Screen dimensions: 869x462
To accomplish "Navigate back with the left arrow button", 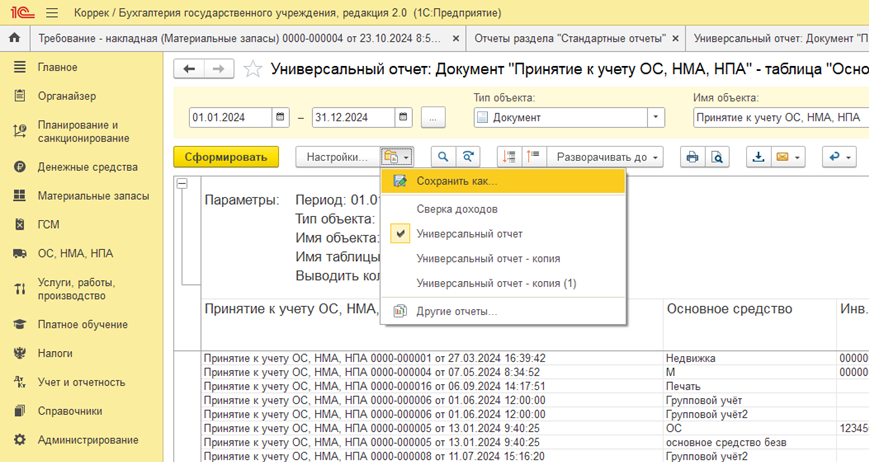I will (189, 69).
